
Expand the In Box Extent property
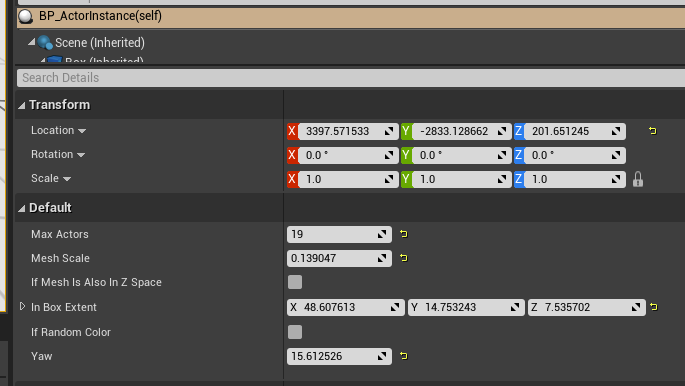click(x=22, y=307)
